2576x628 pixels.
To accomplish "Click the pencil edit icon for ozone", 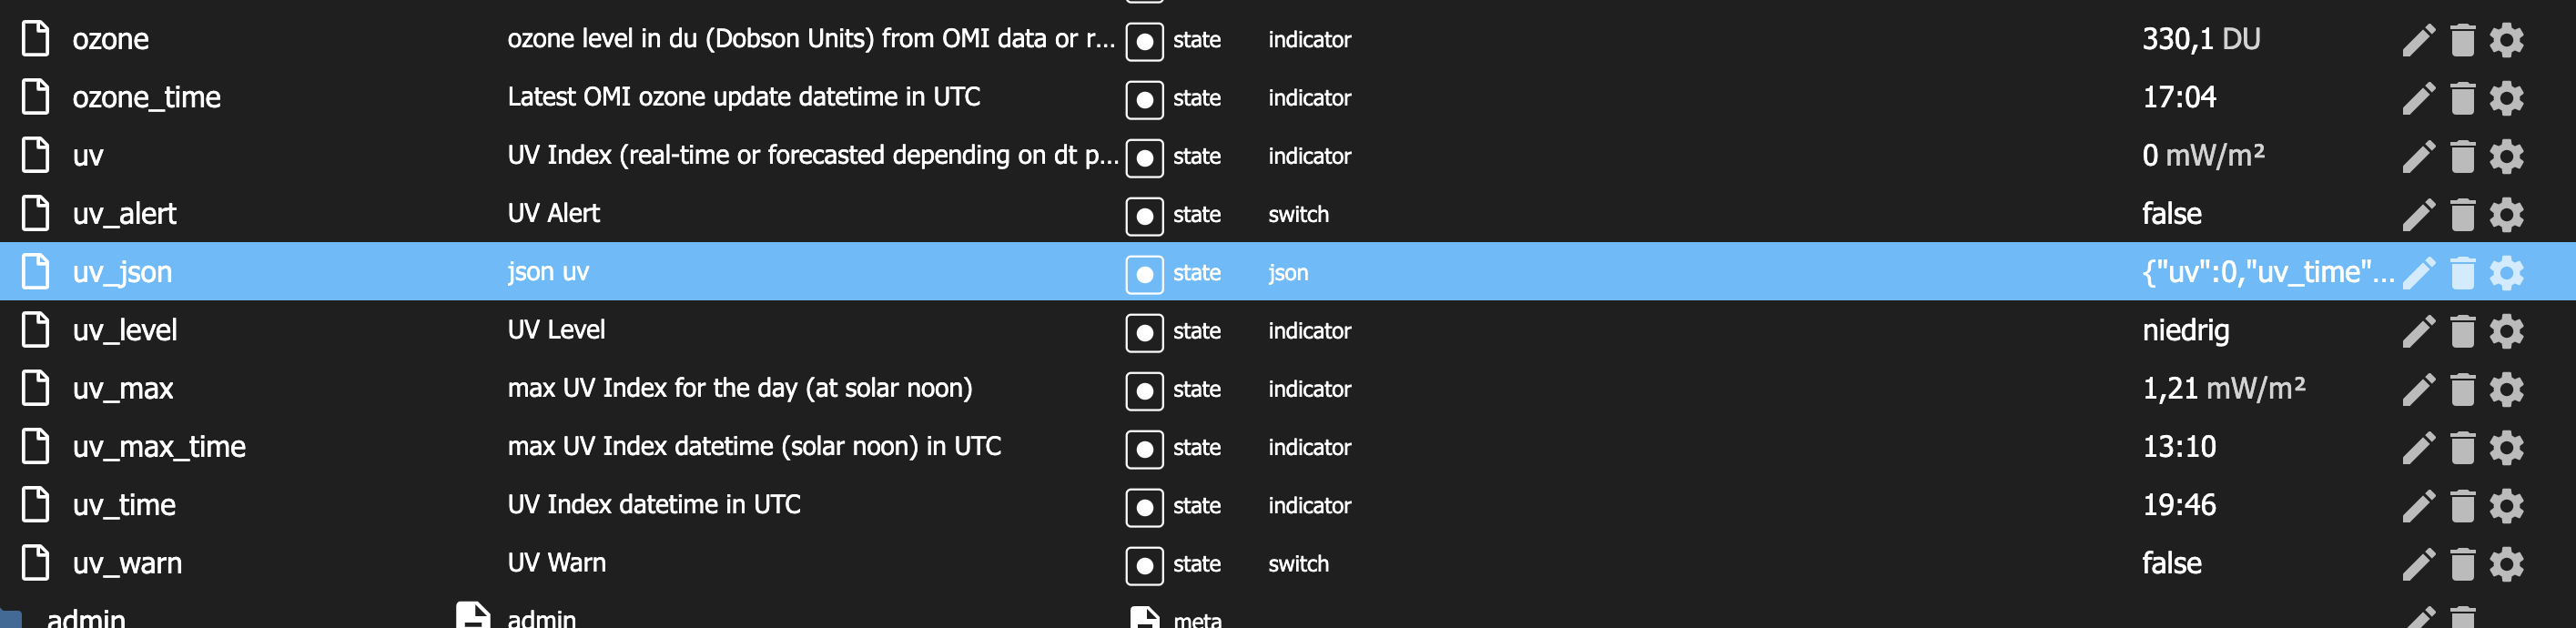I will pos(2417,40).
